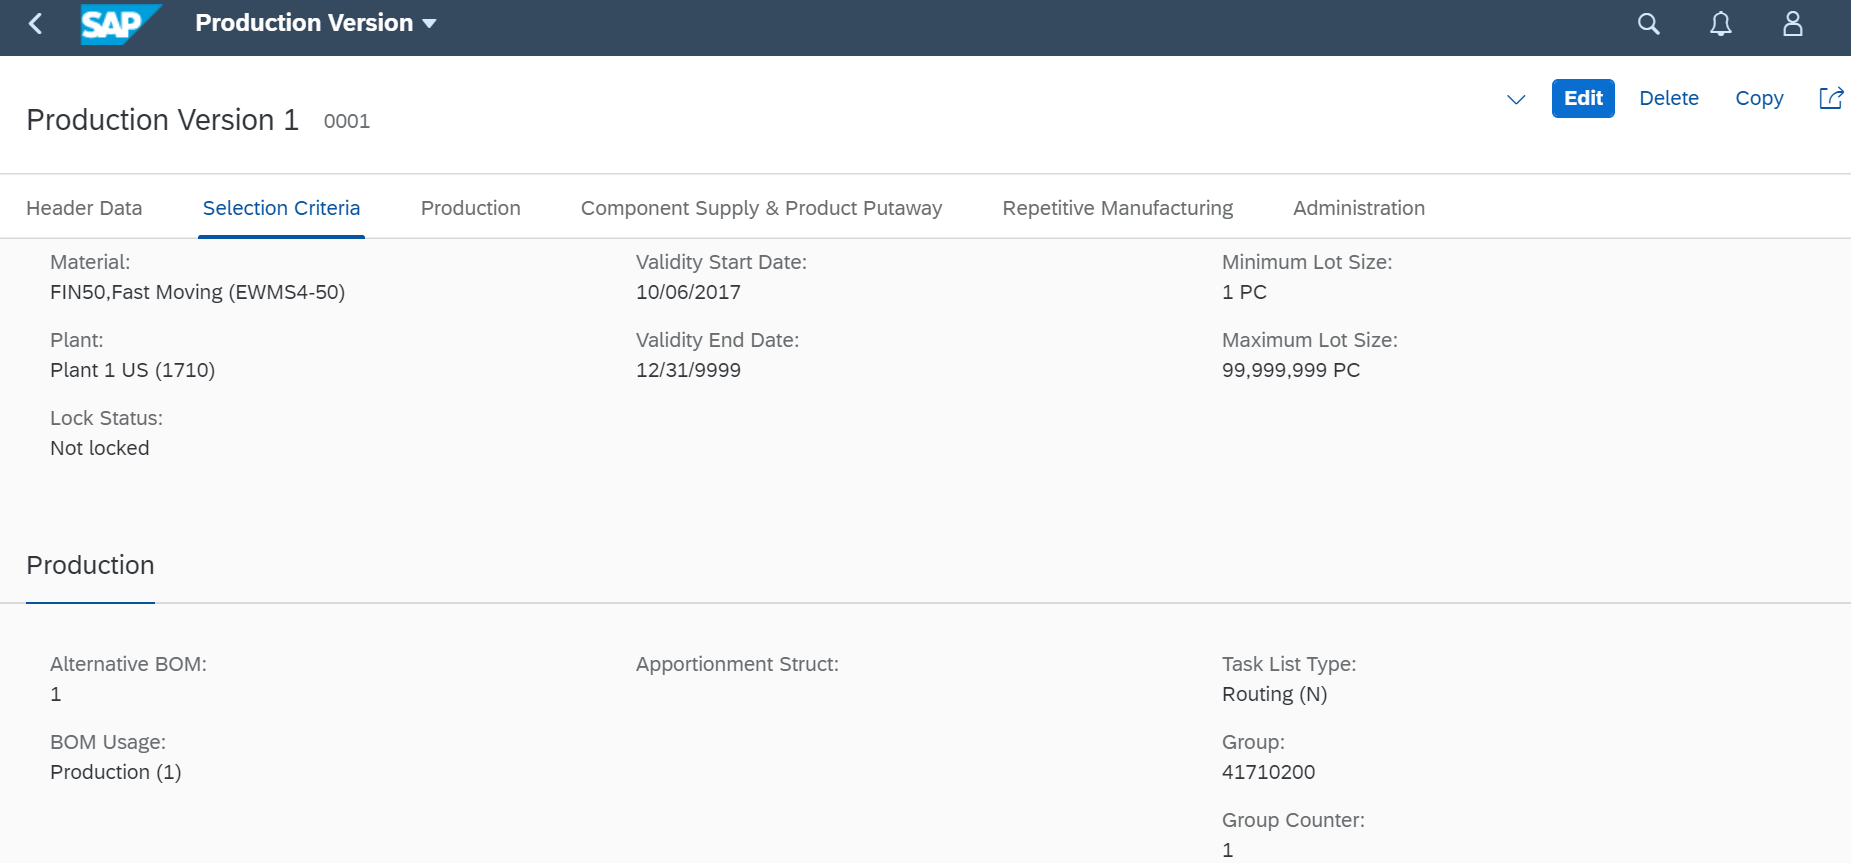Click minimum lot size 1 PC
This screenshot has height=863, width=1851.
coord(1244,292)
